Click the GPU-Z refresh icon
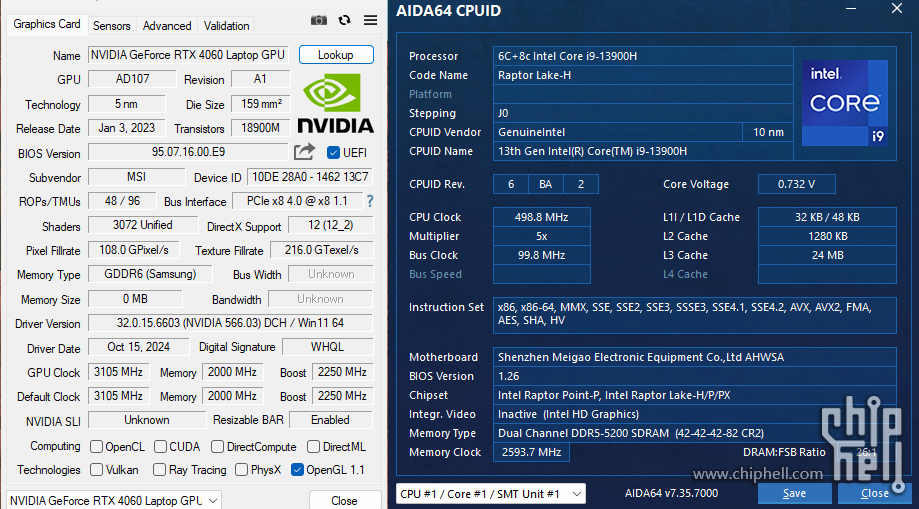 [345, 21]
